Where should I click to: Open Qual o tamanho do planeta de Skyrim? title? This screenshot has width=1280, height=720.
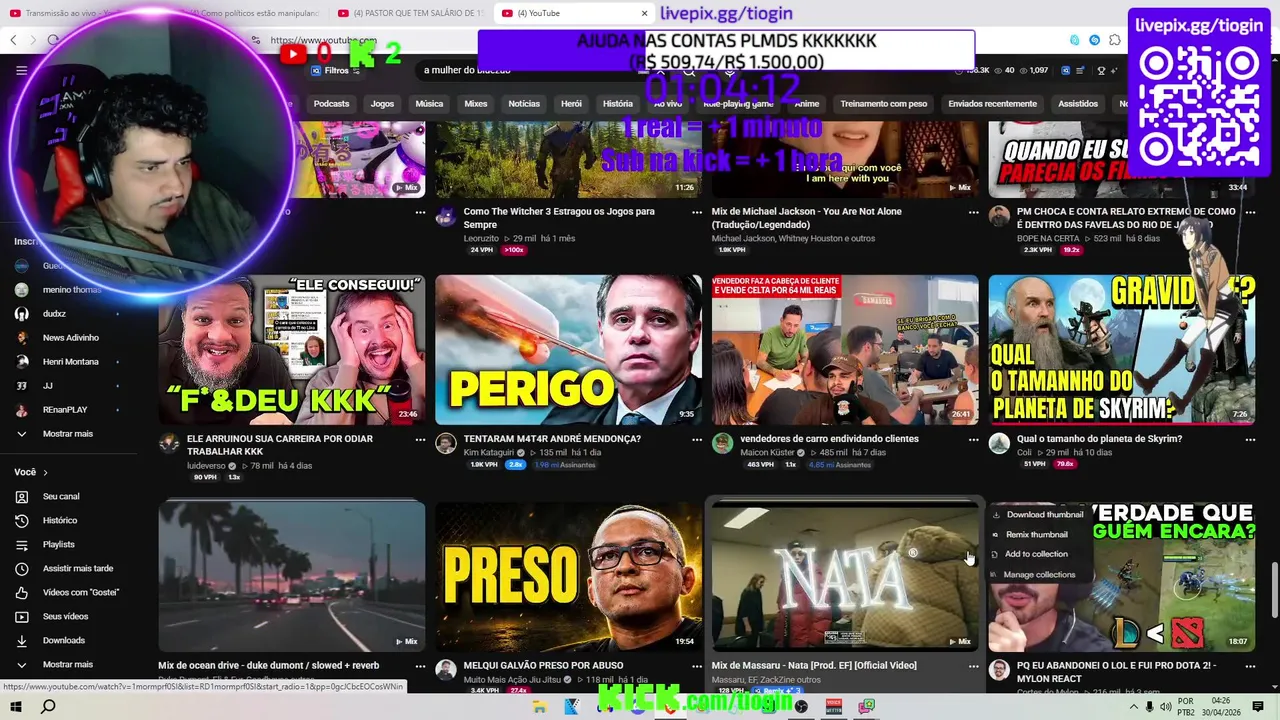tap(1099, 439)
